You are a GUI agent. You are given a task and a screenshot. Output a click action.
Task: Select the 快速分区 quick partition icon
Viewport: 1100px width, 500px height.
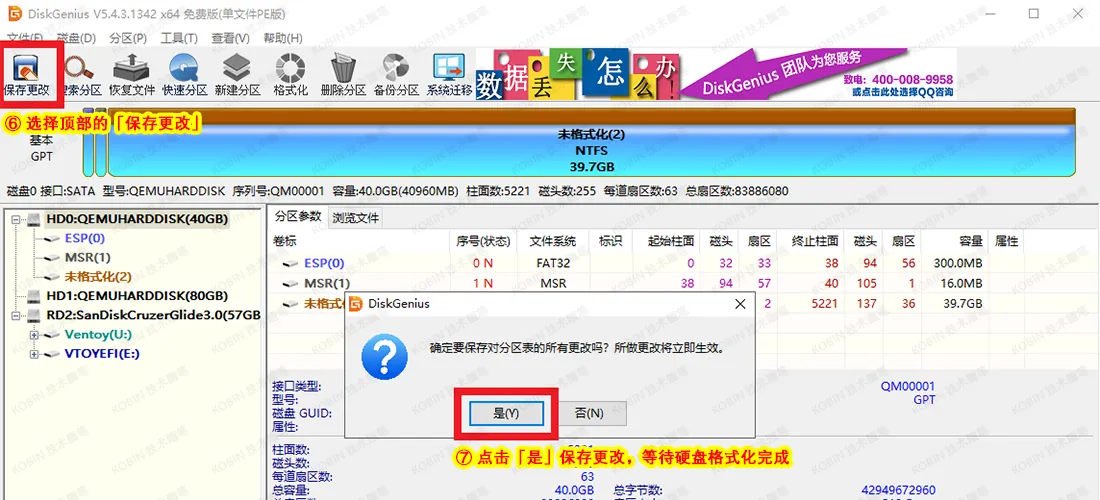click(x=185, y=75)
